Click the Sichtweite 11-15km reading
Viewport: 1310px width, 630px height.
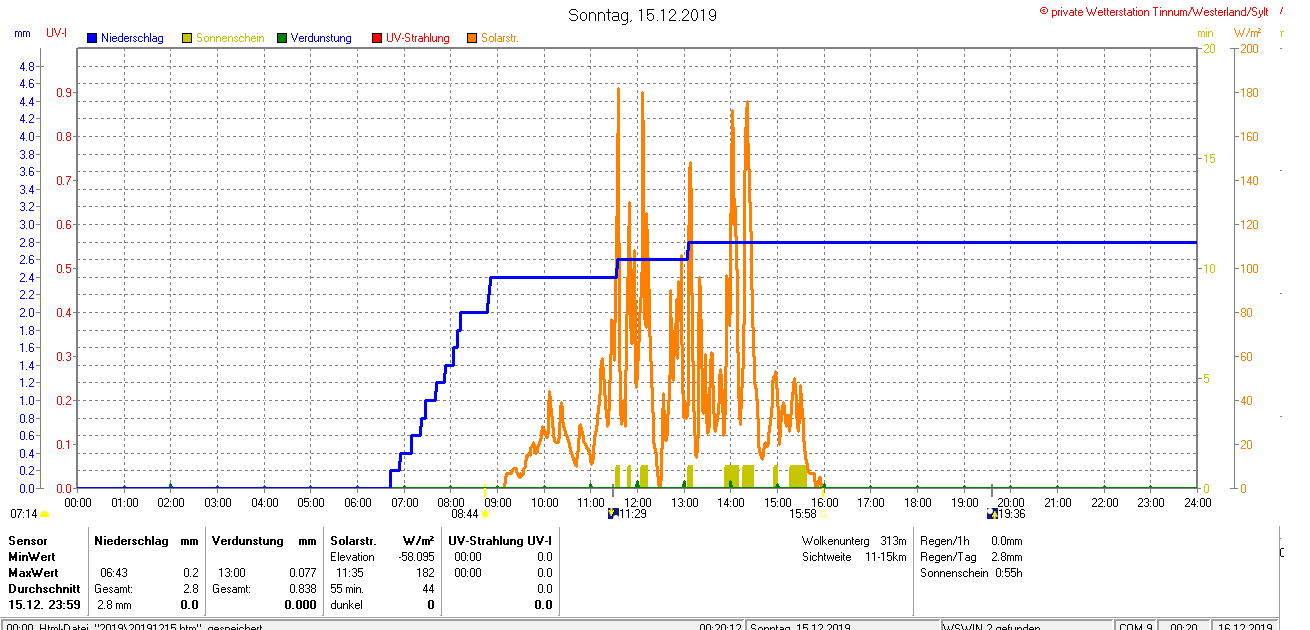pyautogui.click(x=854, y=557)
